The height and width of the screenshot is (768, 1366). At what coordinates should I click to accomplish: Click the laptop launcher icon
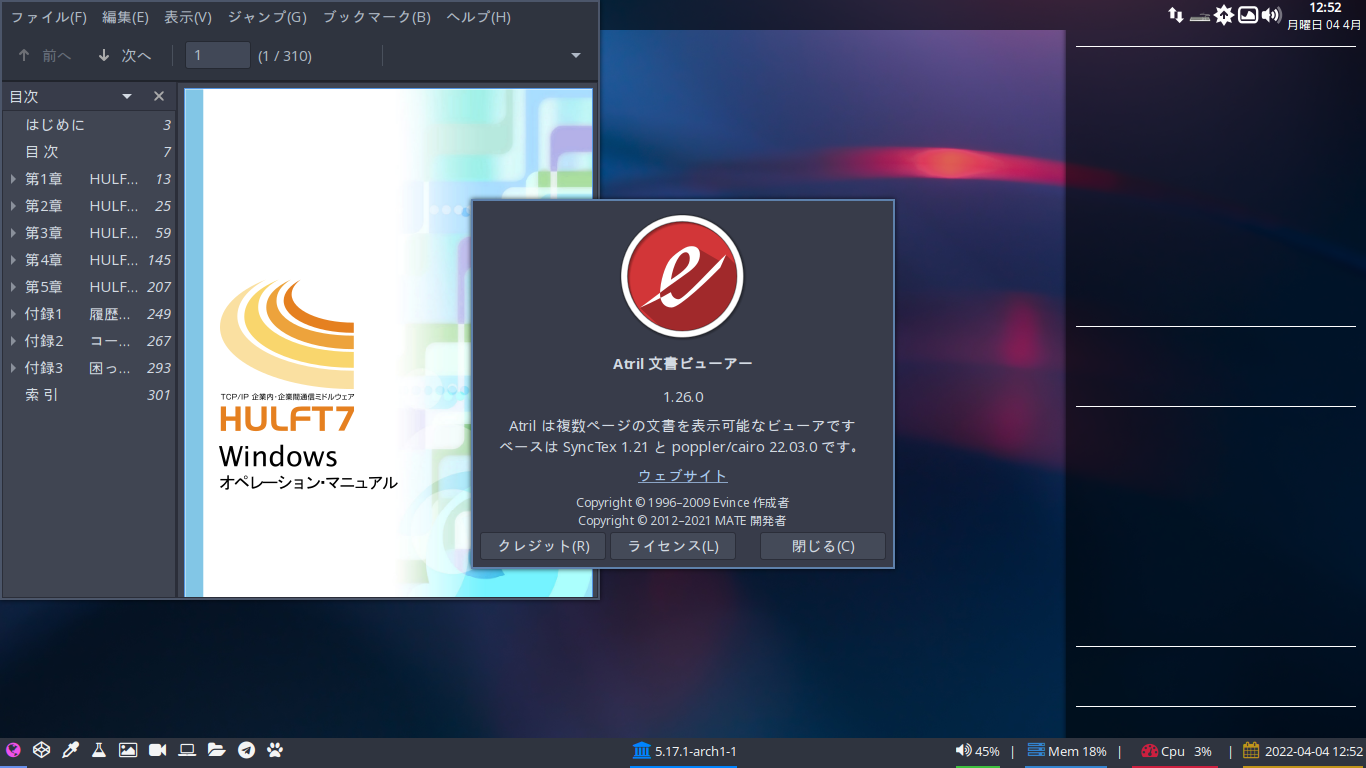tap(187, 750)
